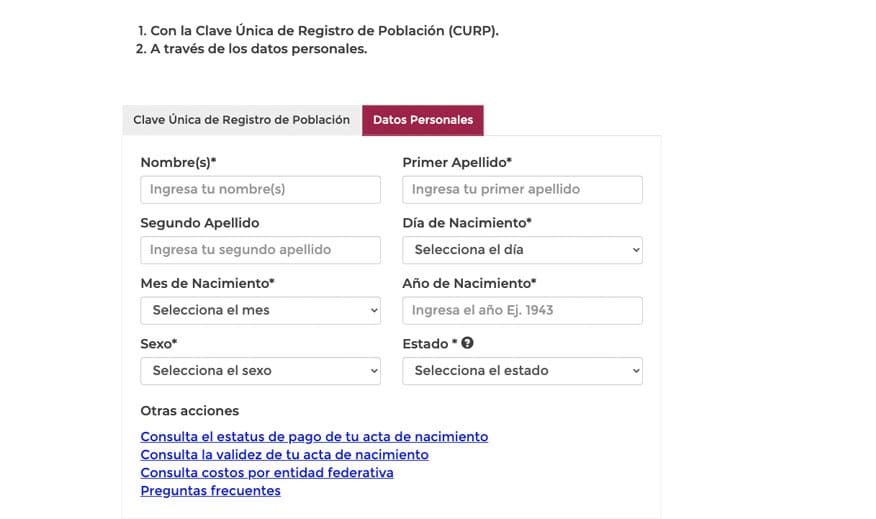Screen dimensions: 876x519
Task: Click the chevron arrow of Selecciona el día
Action: [636, 250]
